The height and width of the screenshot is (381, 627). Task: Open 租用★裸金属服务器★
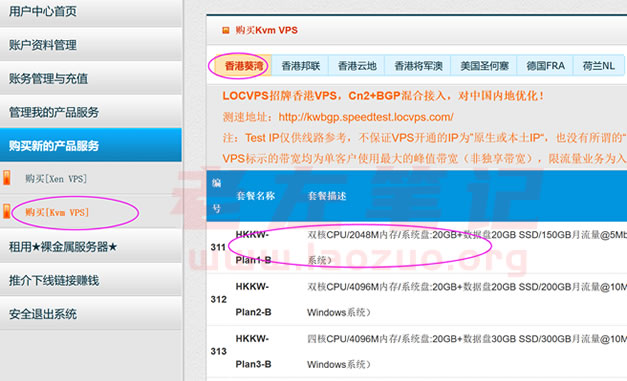[91, 247]
